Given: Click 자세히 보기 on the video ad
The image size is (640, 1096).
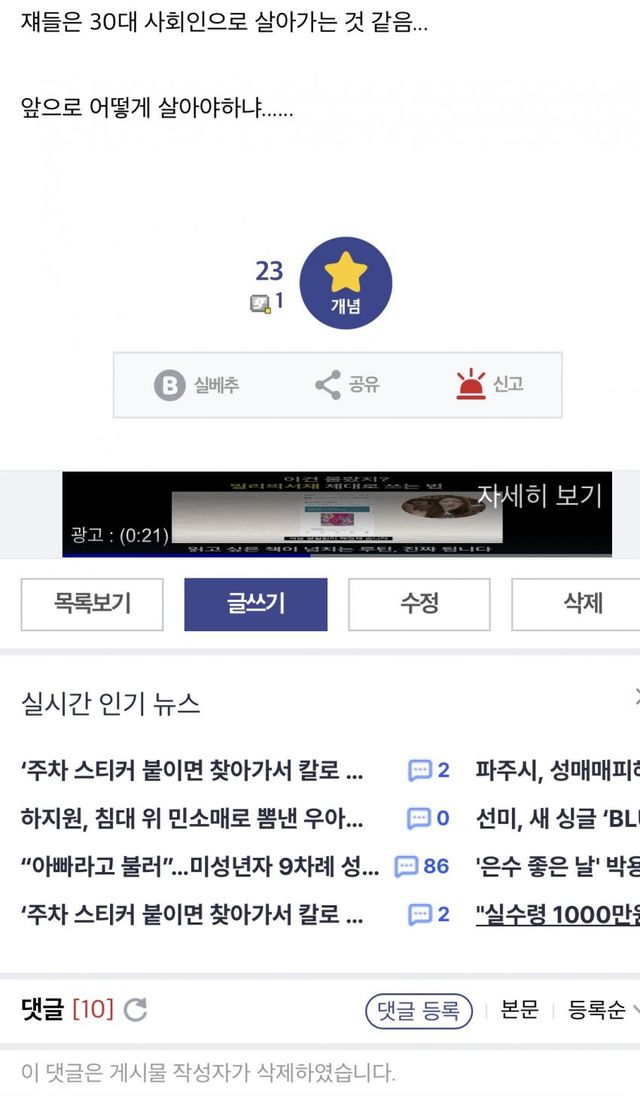Looking at the screenshot, I should click(539, 495).
